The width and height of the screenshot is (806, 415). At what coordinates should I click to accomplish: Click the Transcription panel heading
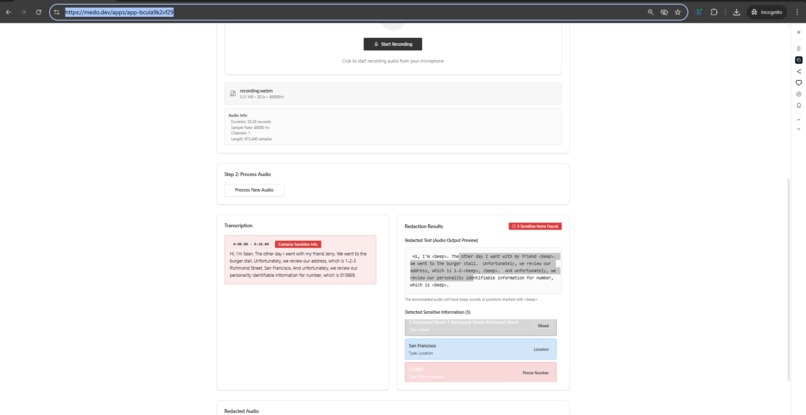[x=238, y=225]
